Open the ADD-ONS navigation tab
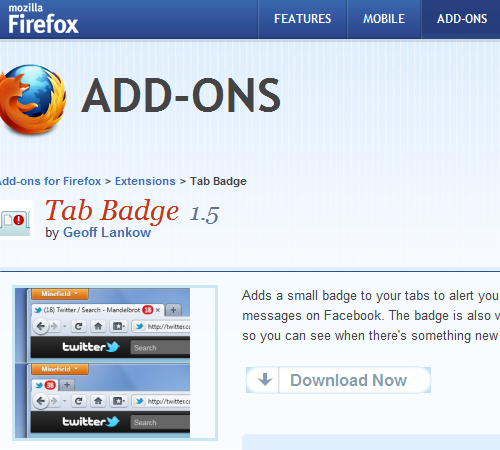Viewport: 500px width, 450px height. (x=462, y=19)
